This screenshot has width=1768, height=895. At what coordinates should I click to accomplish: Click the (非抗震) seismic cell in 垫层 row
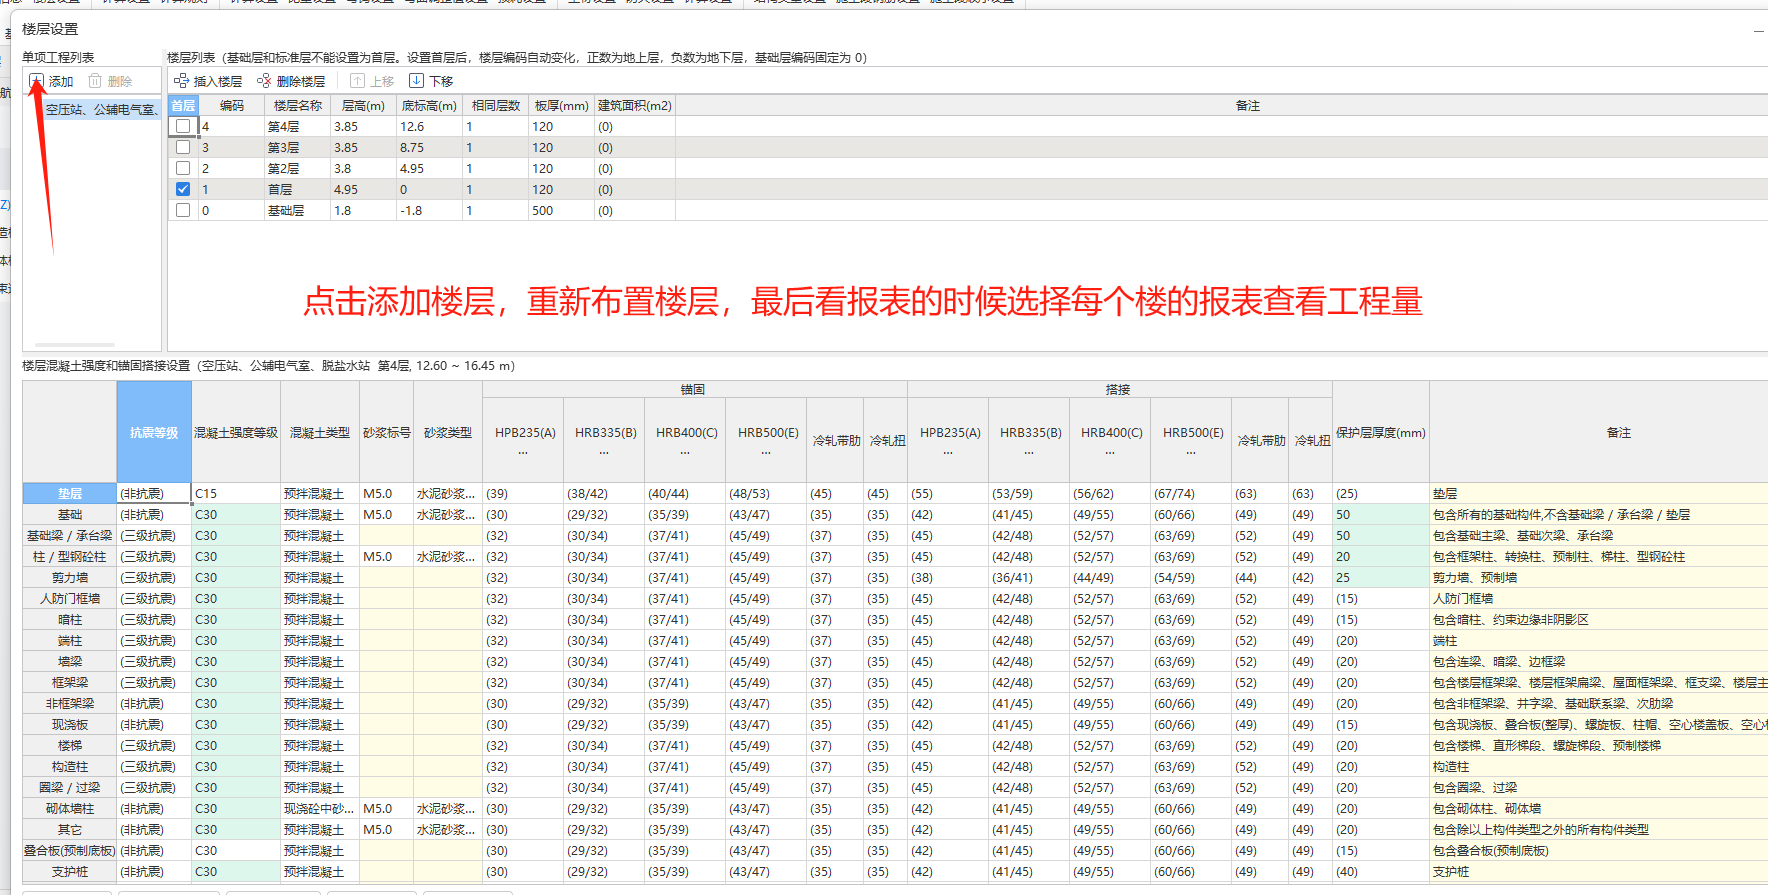(154, 493)
